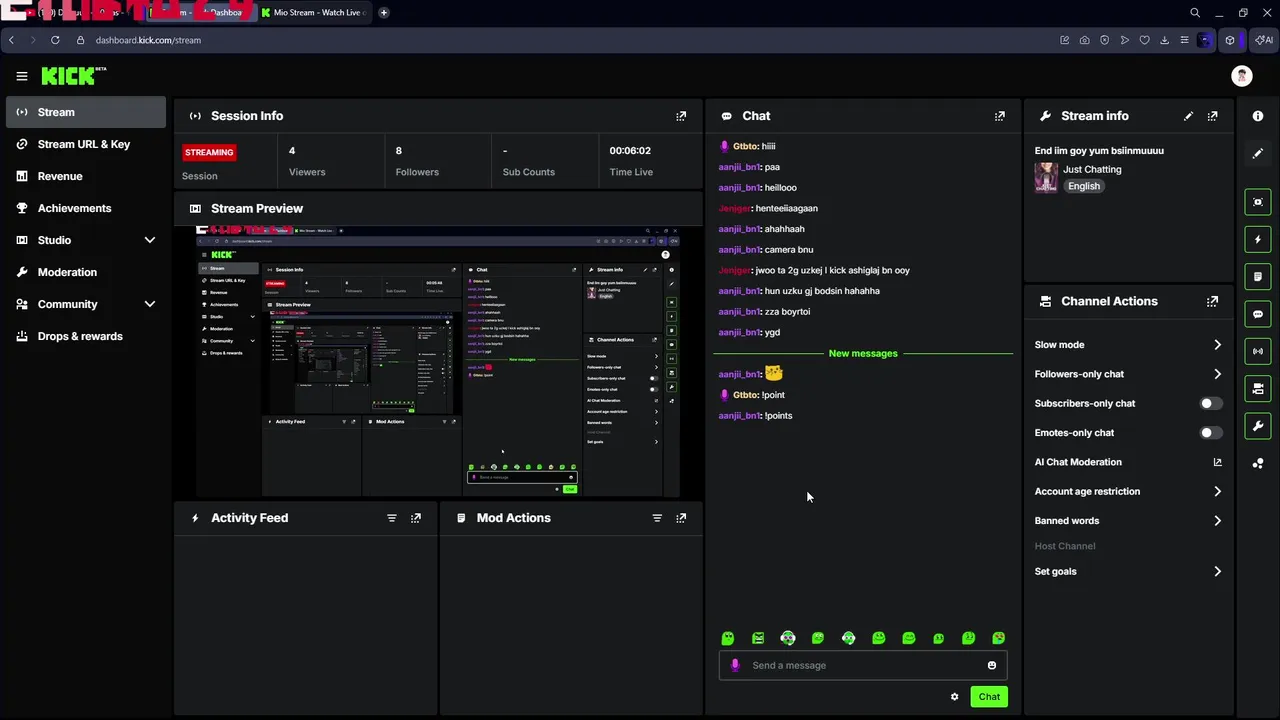Open the Achievements page

tap(85, 208)
